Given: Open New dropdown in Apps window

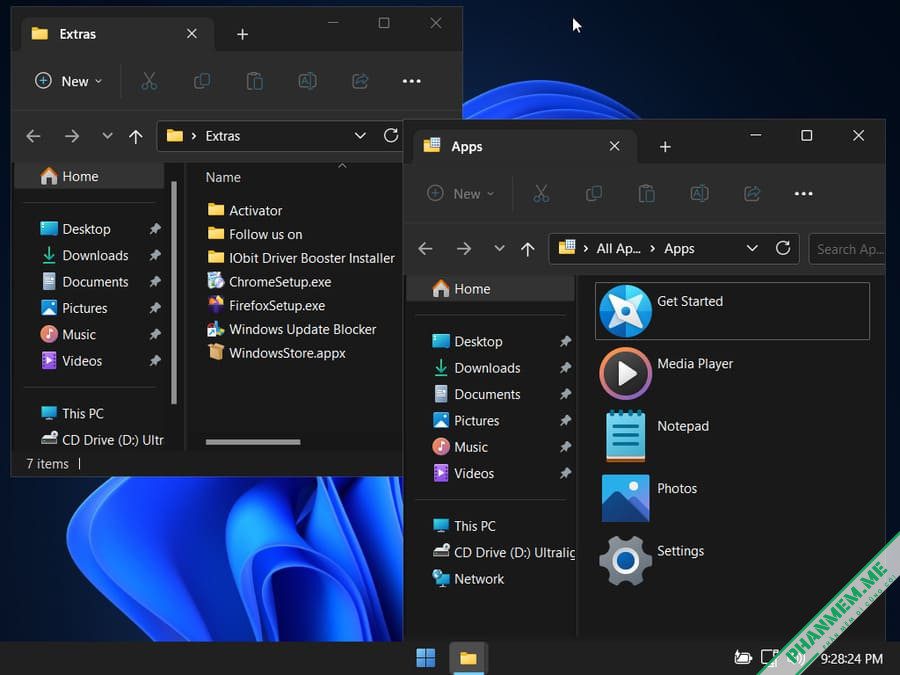Looking at the screenshot, I should [461, 194].
